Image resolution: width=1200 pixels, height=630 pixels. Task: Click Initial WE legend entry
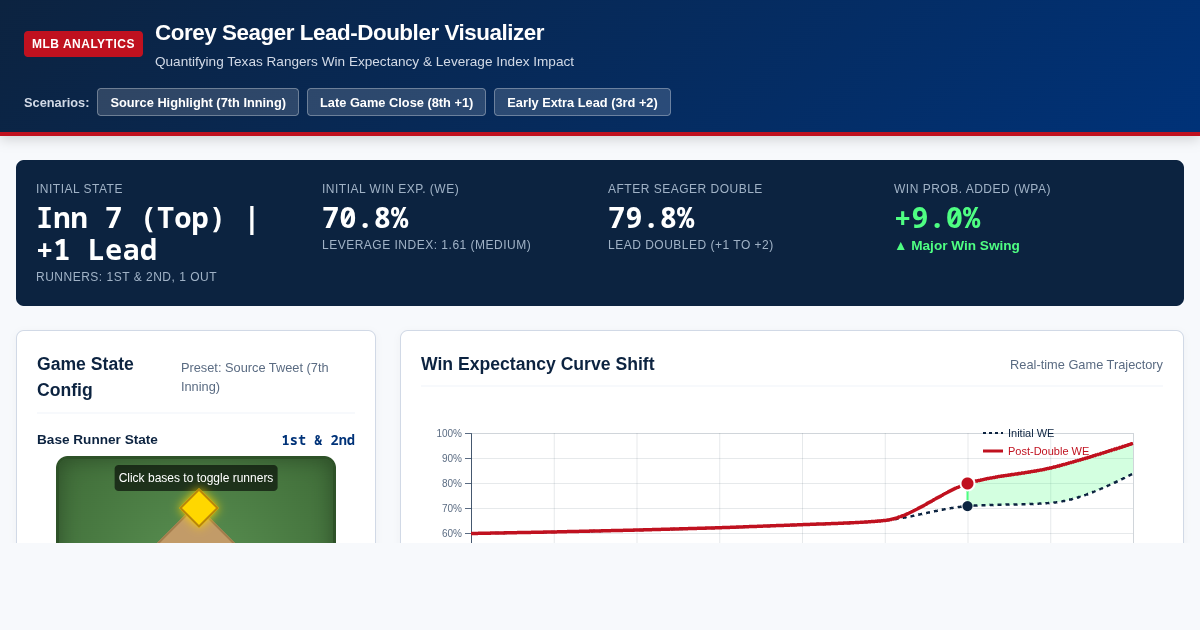click(1019, 433)
